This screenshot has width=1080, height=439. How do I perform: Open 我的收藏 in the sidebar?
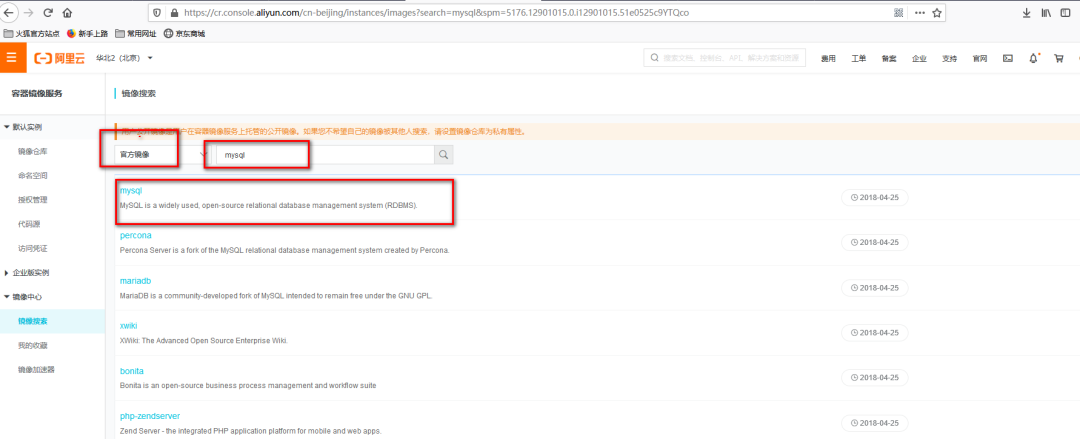coord(33,345)
